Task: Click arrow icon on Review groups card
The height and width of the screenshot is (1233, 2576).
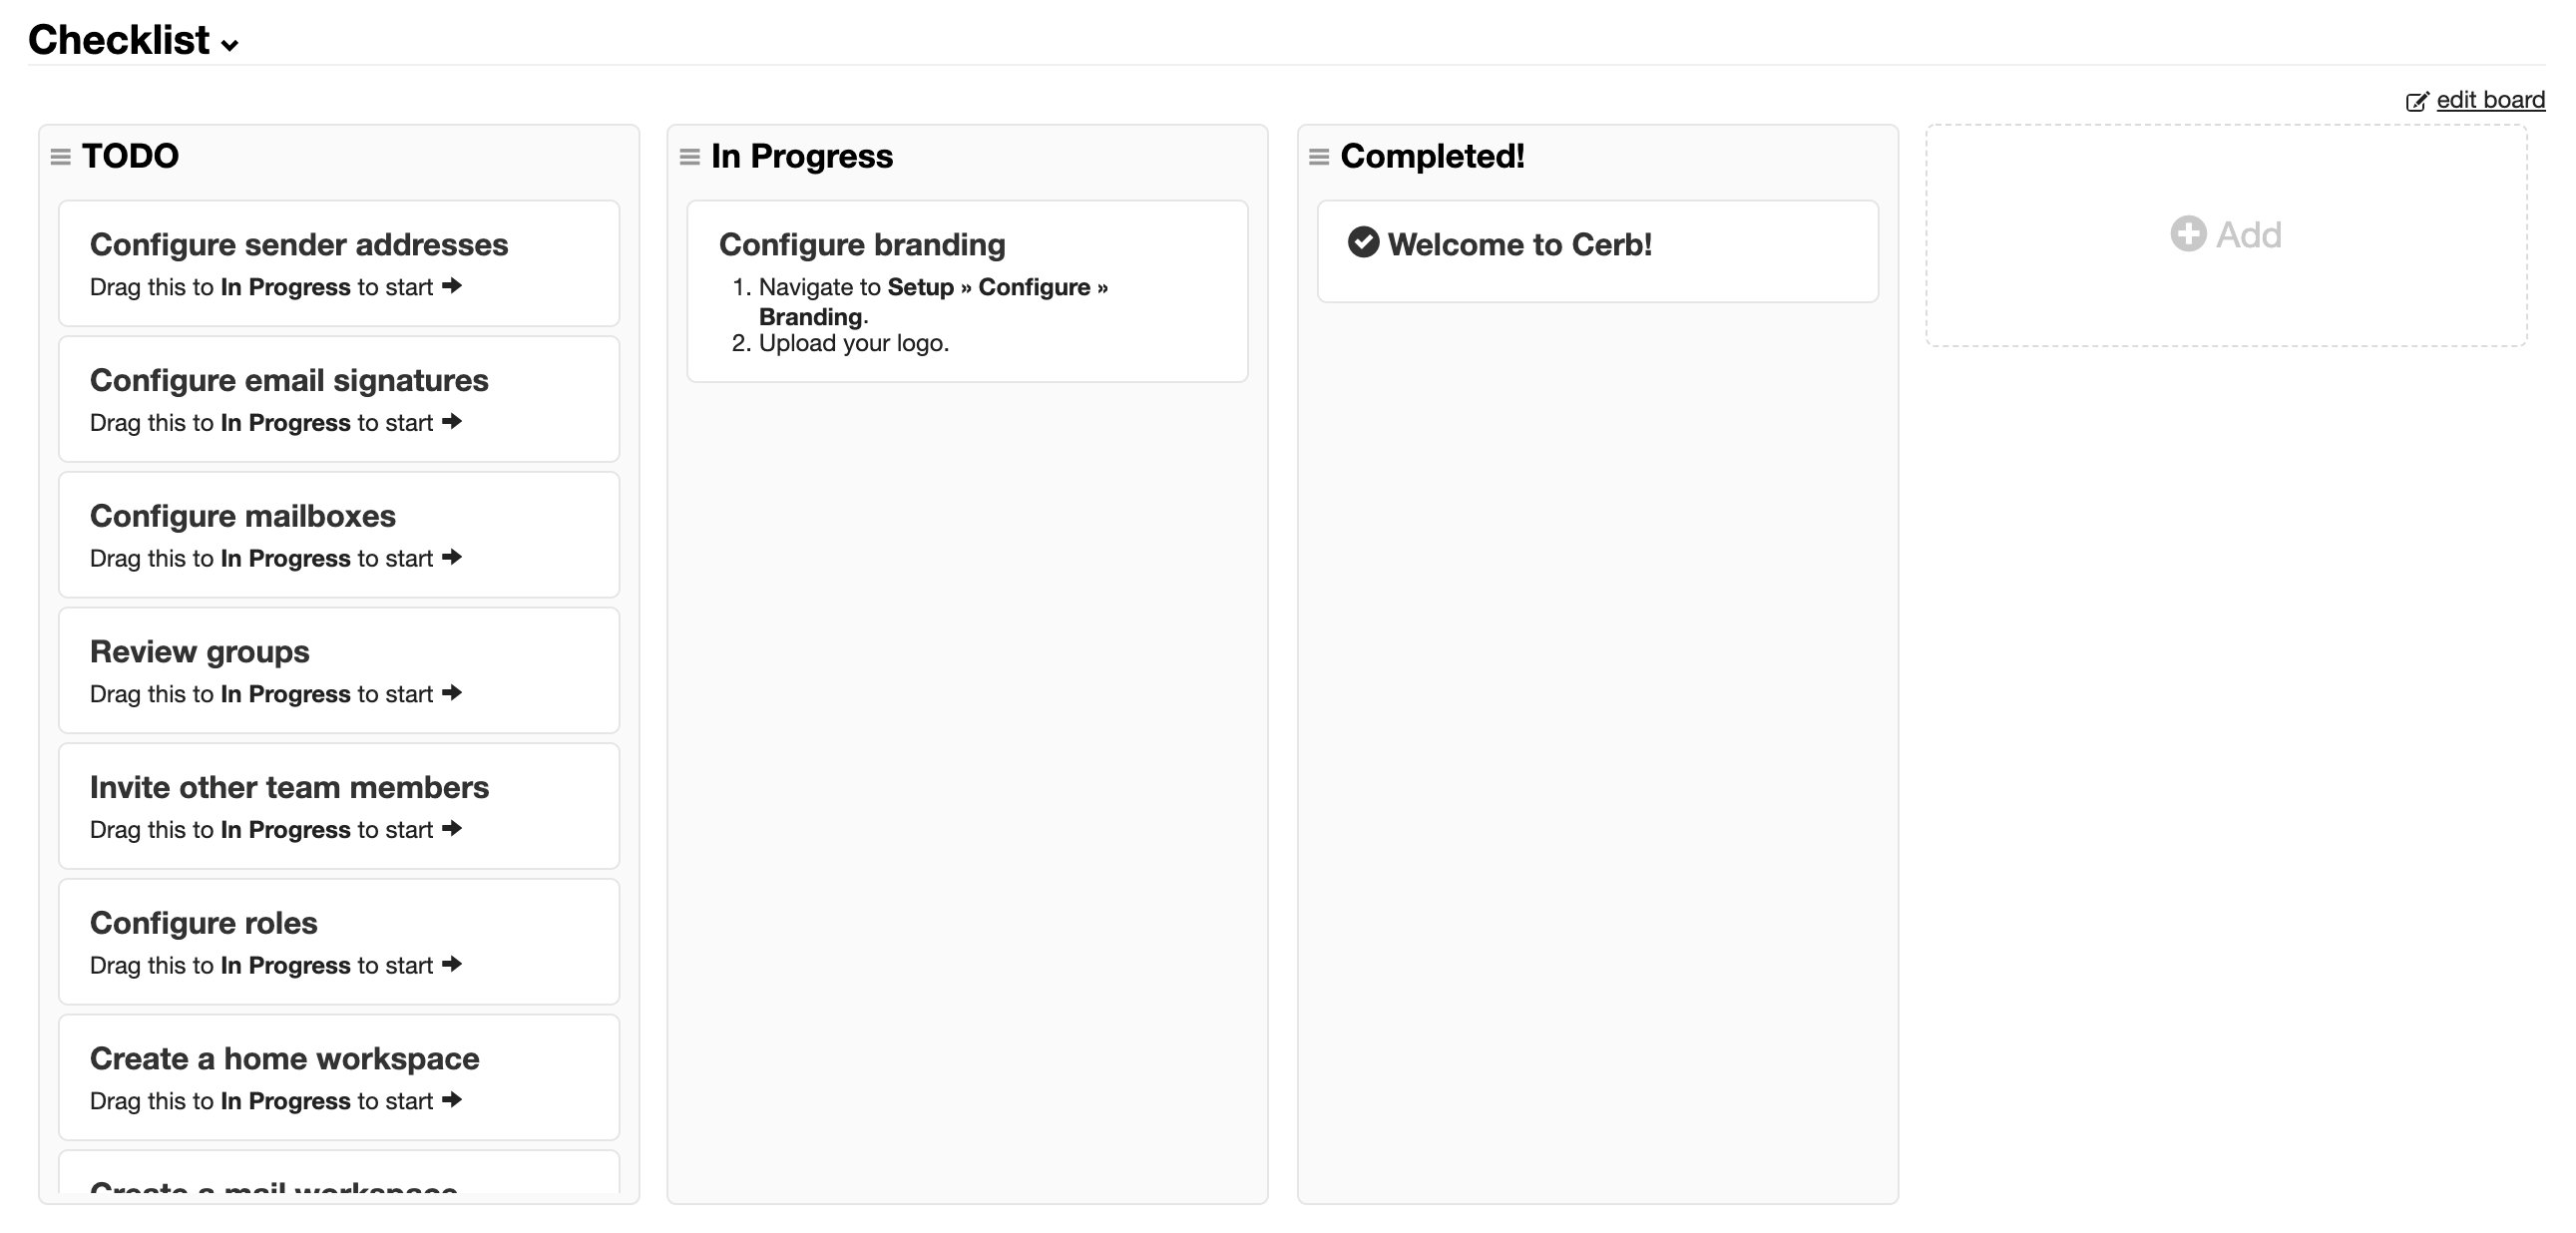Action: (452, 693)
